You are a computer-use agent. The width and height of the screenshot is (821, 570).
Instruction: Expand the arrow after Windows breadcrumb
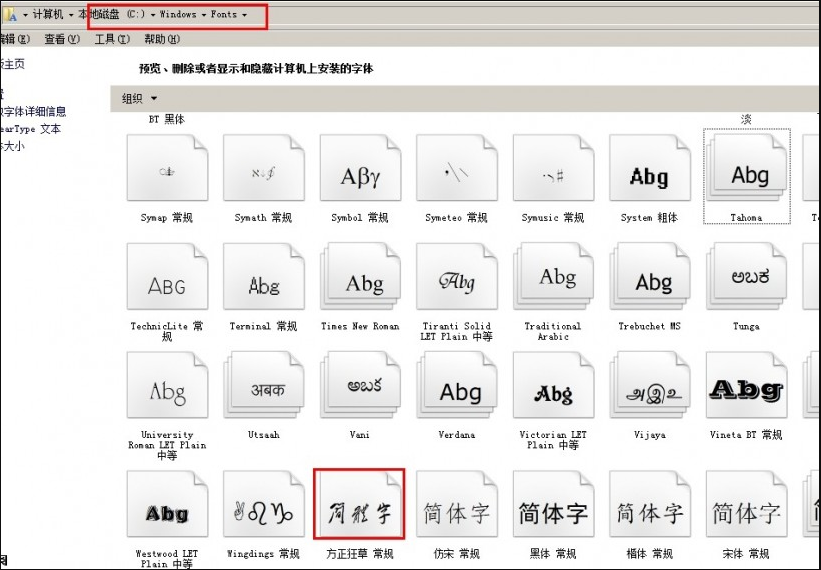pyautogui.click(x=204, y=15)
